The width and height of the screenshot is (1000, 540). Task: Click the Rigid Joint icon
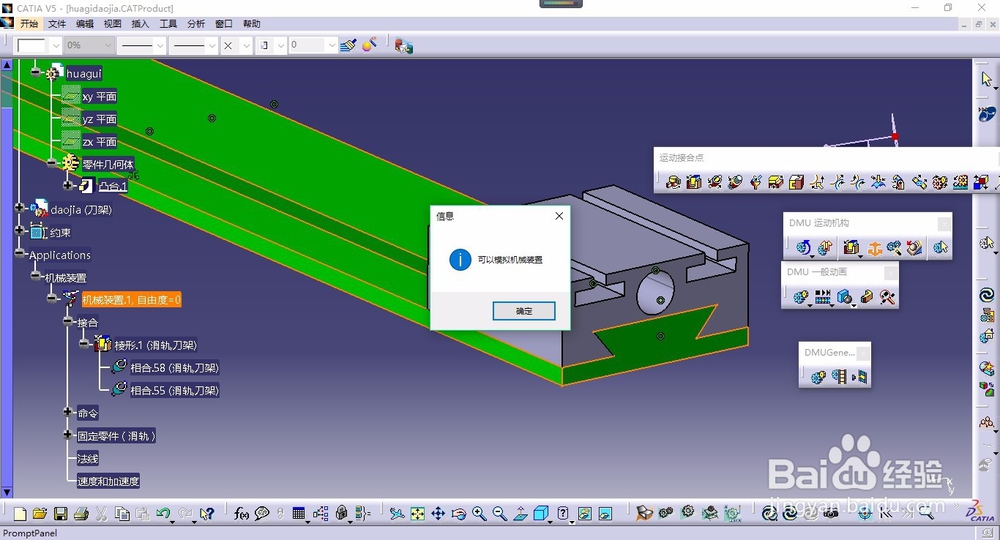[796, 183]
